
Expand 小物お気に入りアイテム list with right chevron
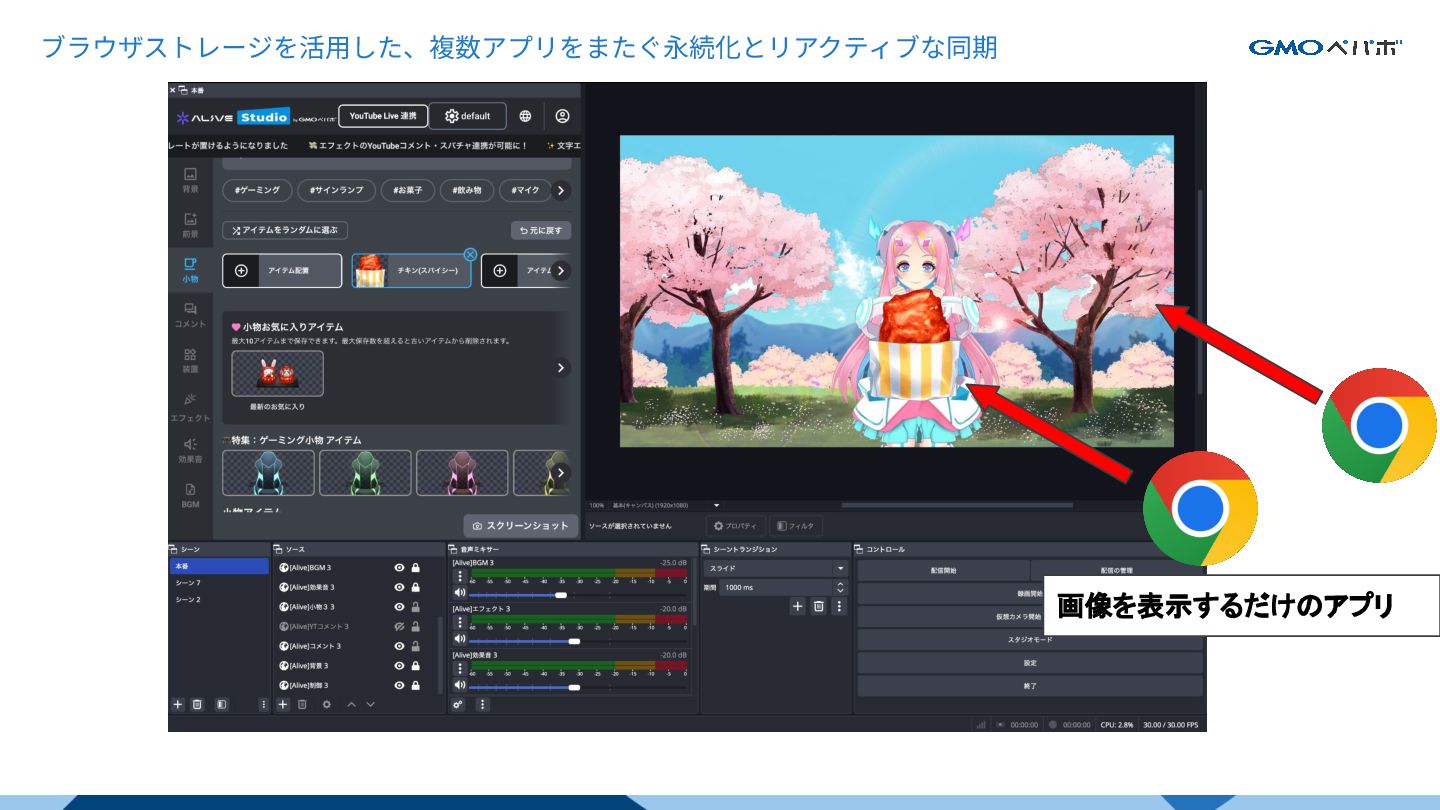coord(561,368)
